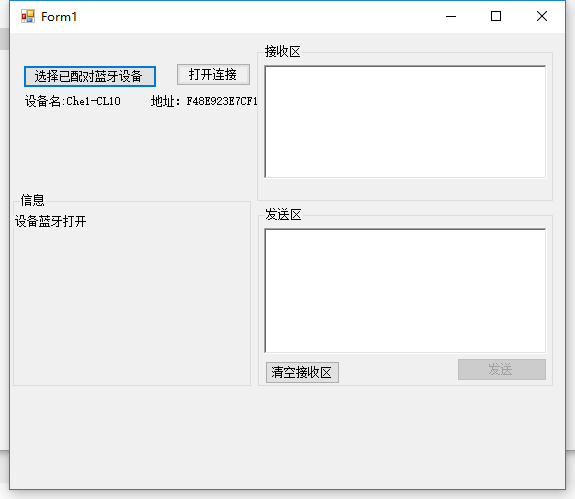The width and height of the screenshot is (575, 499).
Task: Maximize the Form1 window
Action: (496, 16)
